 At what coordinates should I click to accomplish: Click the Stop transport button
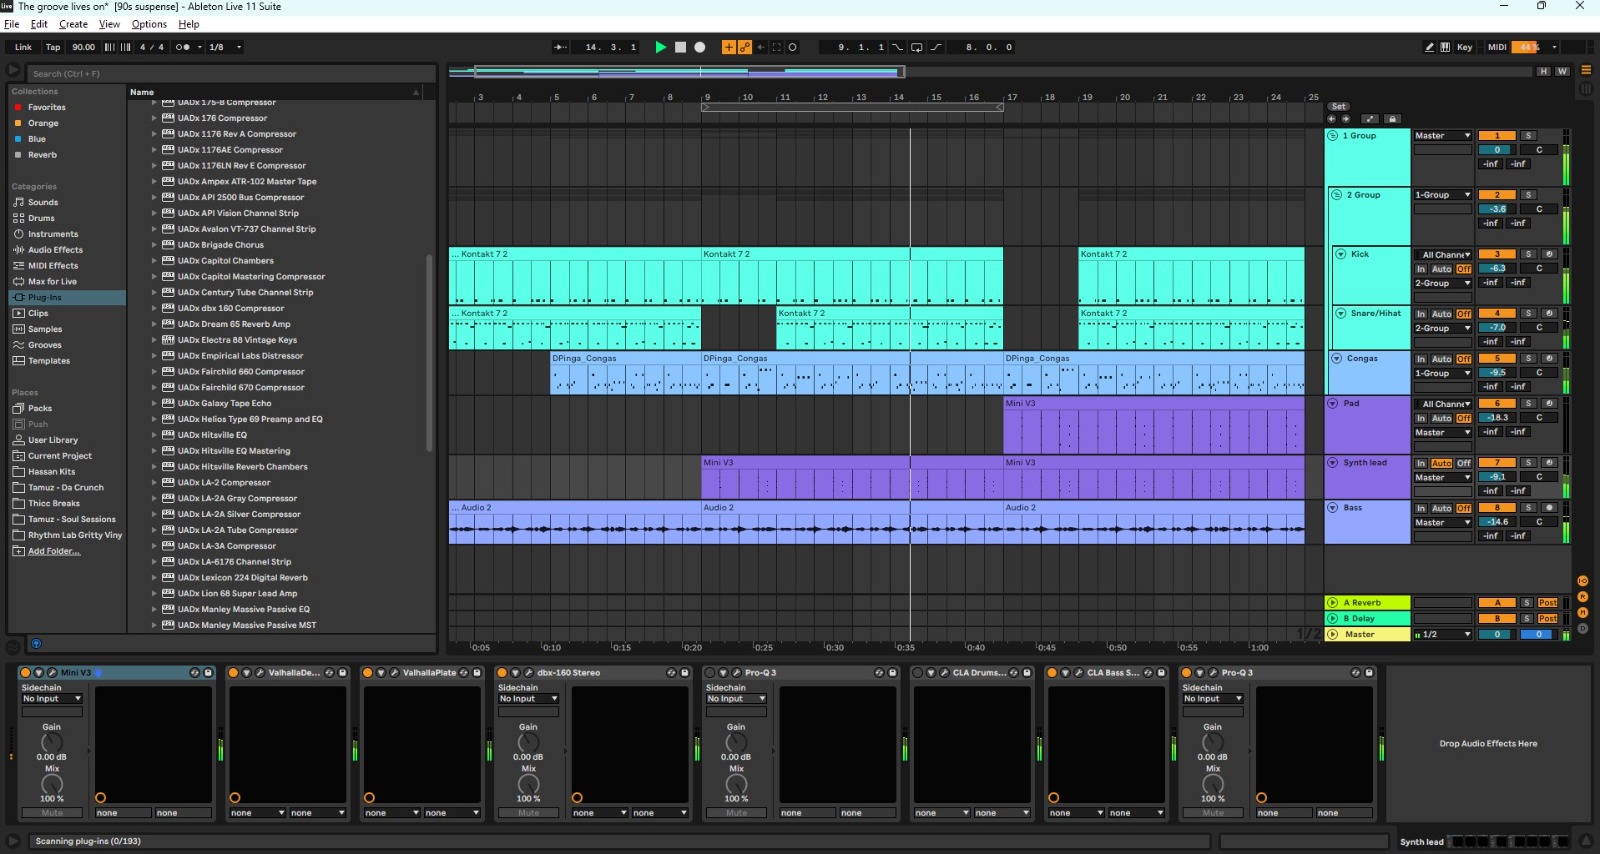(680, 47)
